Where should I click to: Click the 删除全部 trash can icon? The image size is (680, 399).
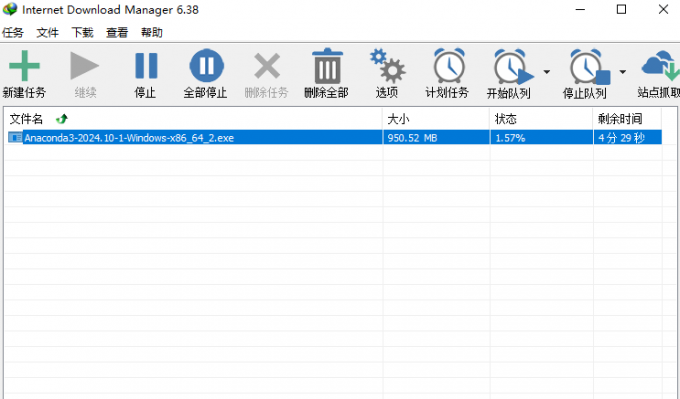(x=327, y=66)
